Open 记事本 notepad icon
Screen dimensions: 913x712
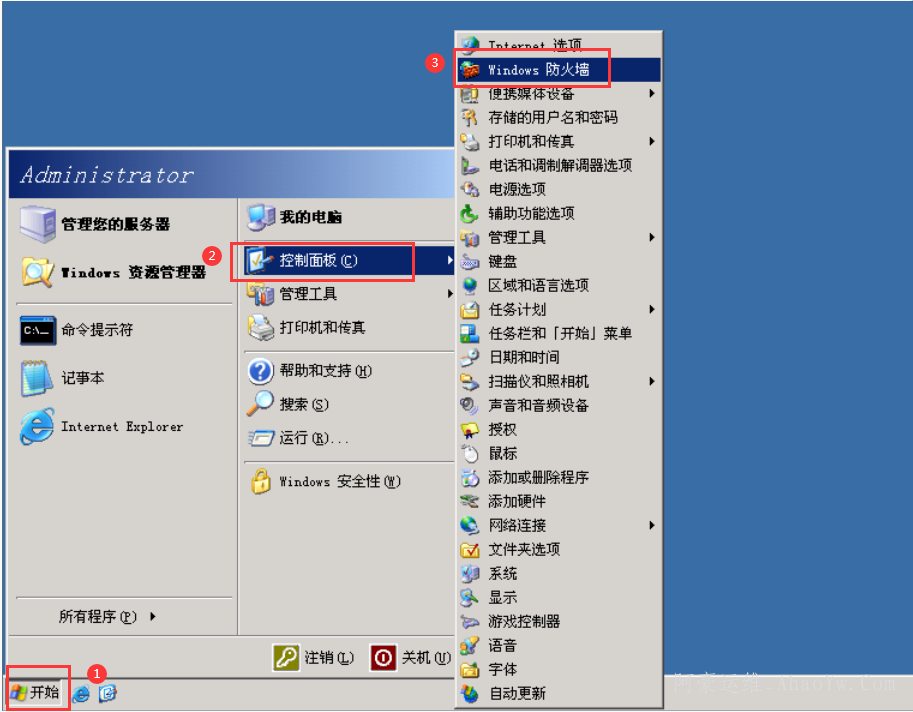click(x=35, y=378)
